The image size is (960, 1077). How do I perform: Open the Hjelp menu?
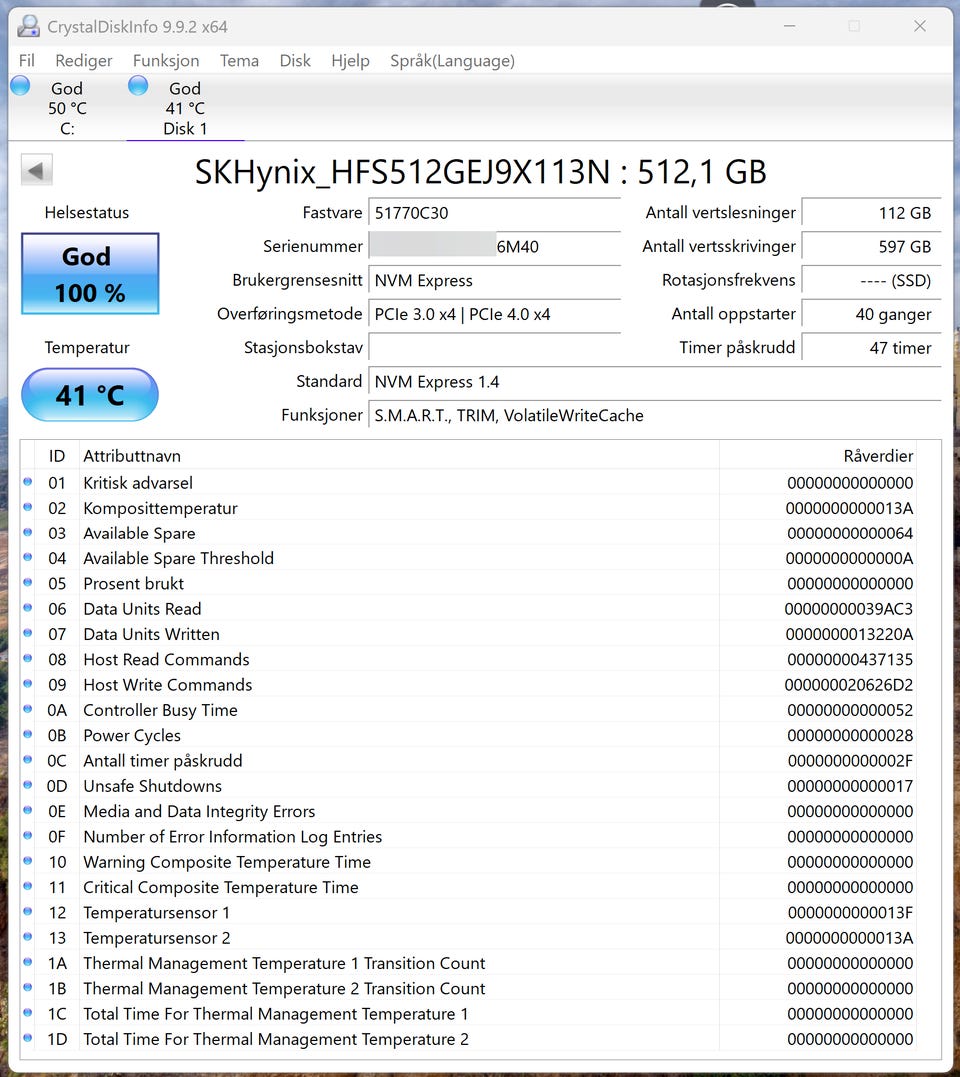(350, 60)
